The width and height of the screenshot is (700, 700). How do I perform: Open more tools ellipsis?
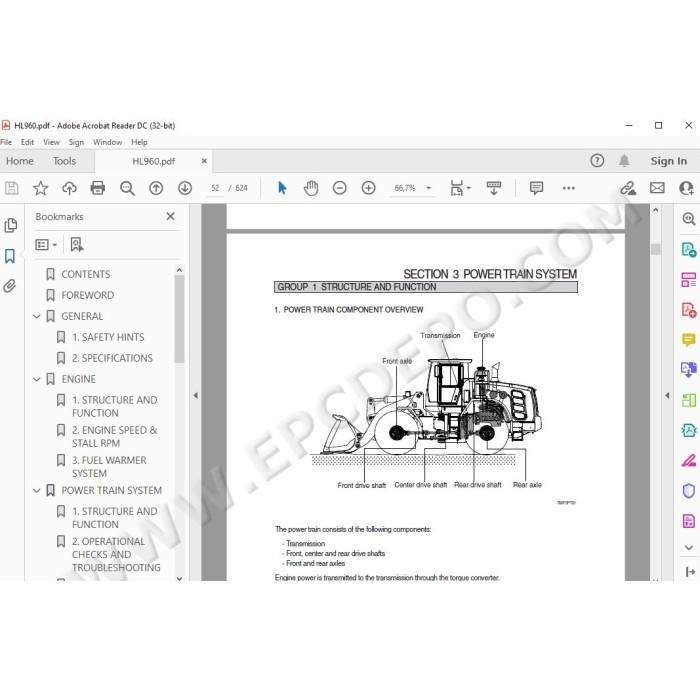568,188
